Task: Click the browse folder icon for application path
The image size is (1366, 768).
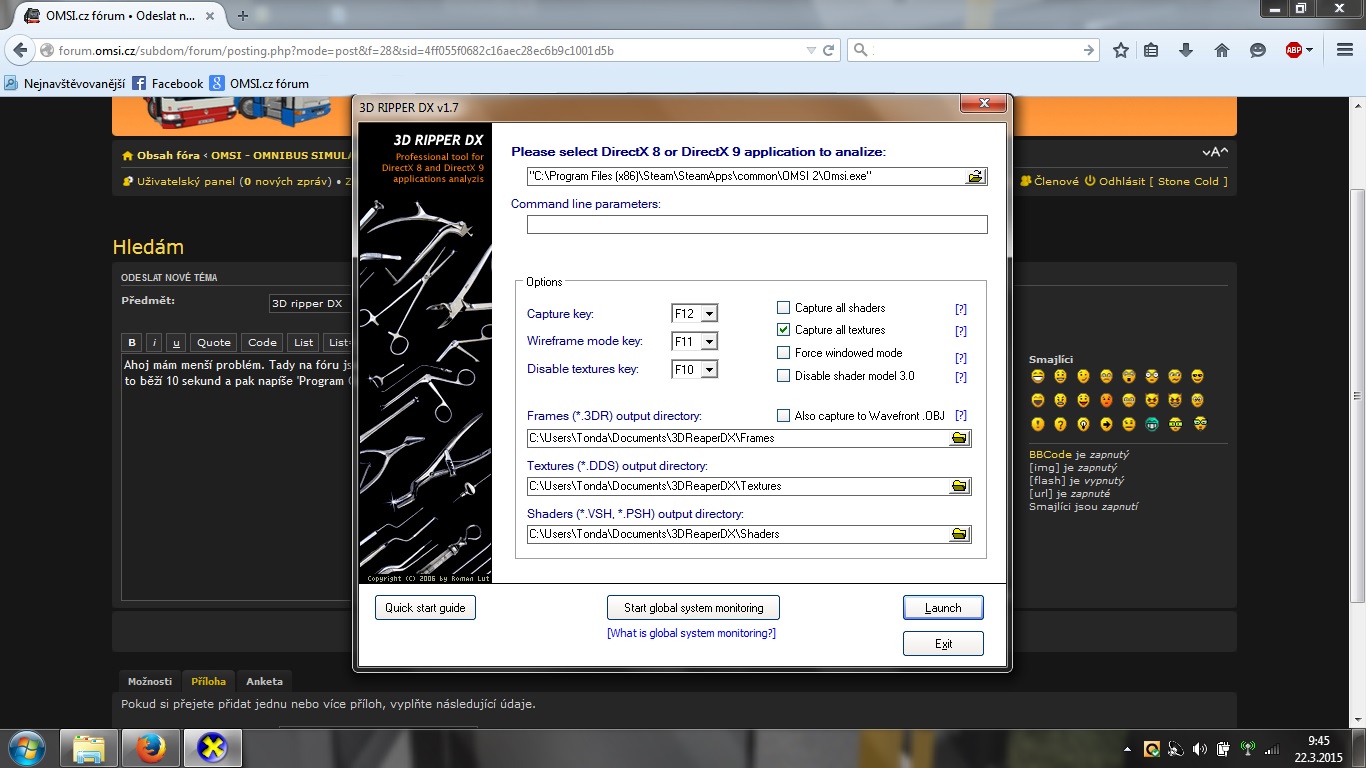Action: [x=975, y=177]
